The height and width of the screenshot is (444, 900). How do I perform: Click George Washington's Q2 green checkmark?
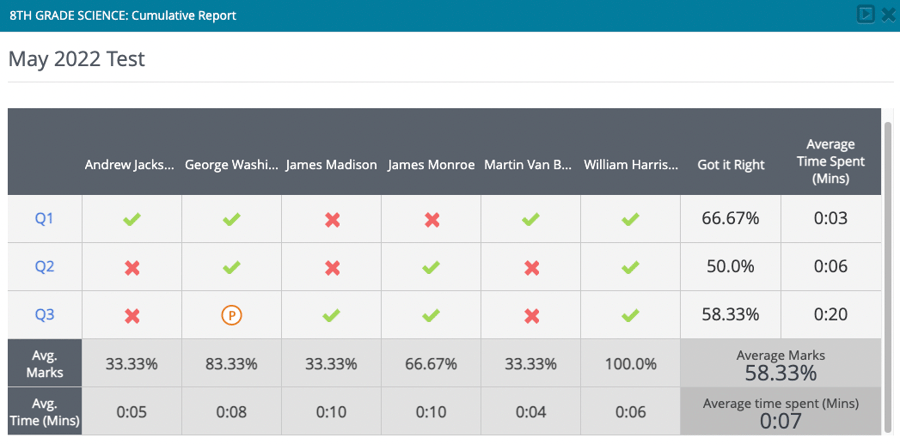click(x=231, y=267)
